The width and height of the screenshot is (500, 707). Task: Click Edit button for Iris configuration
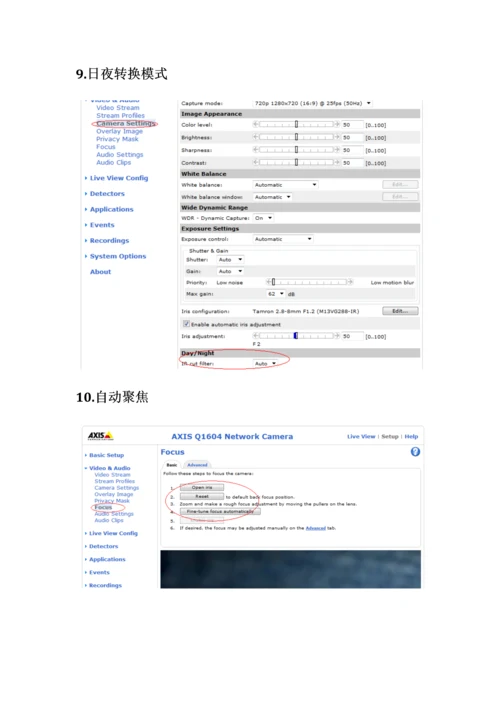pyautogui.click(x=400, y=311)
